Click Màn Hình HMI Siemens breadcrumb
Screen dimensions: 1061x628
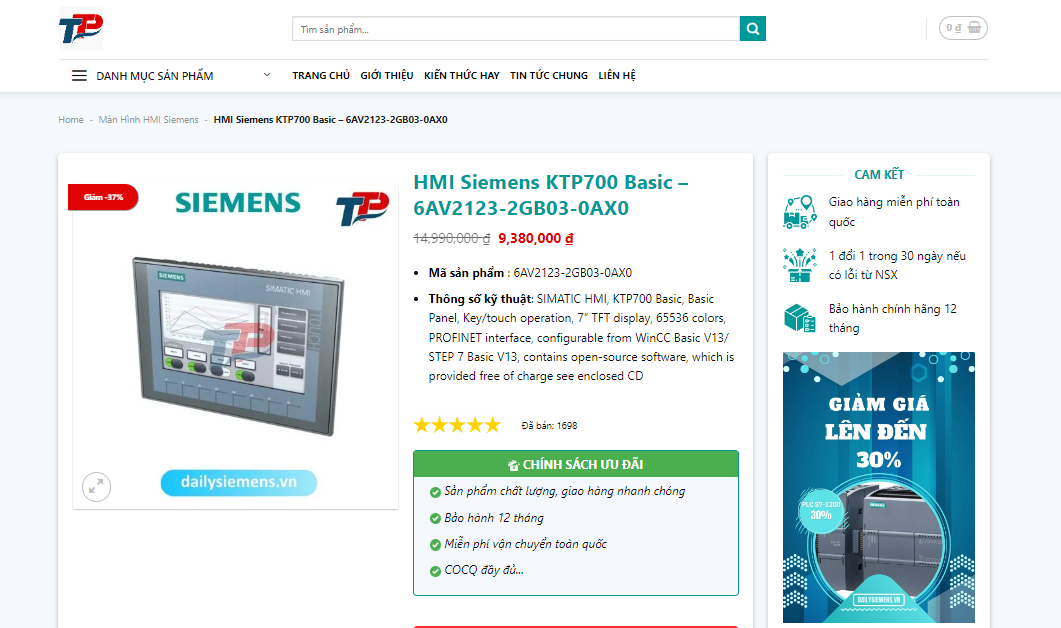click(x=149, y=120)
